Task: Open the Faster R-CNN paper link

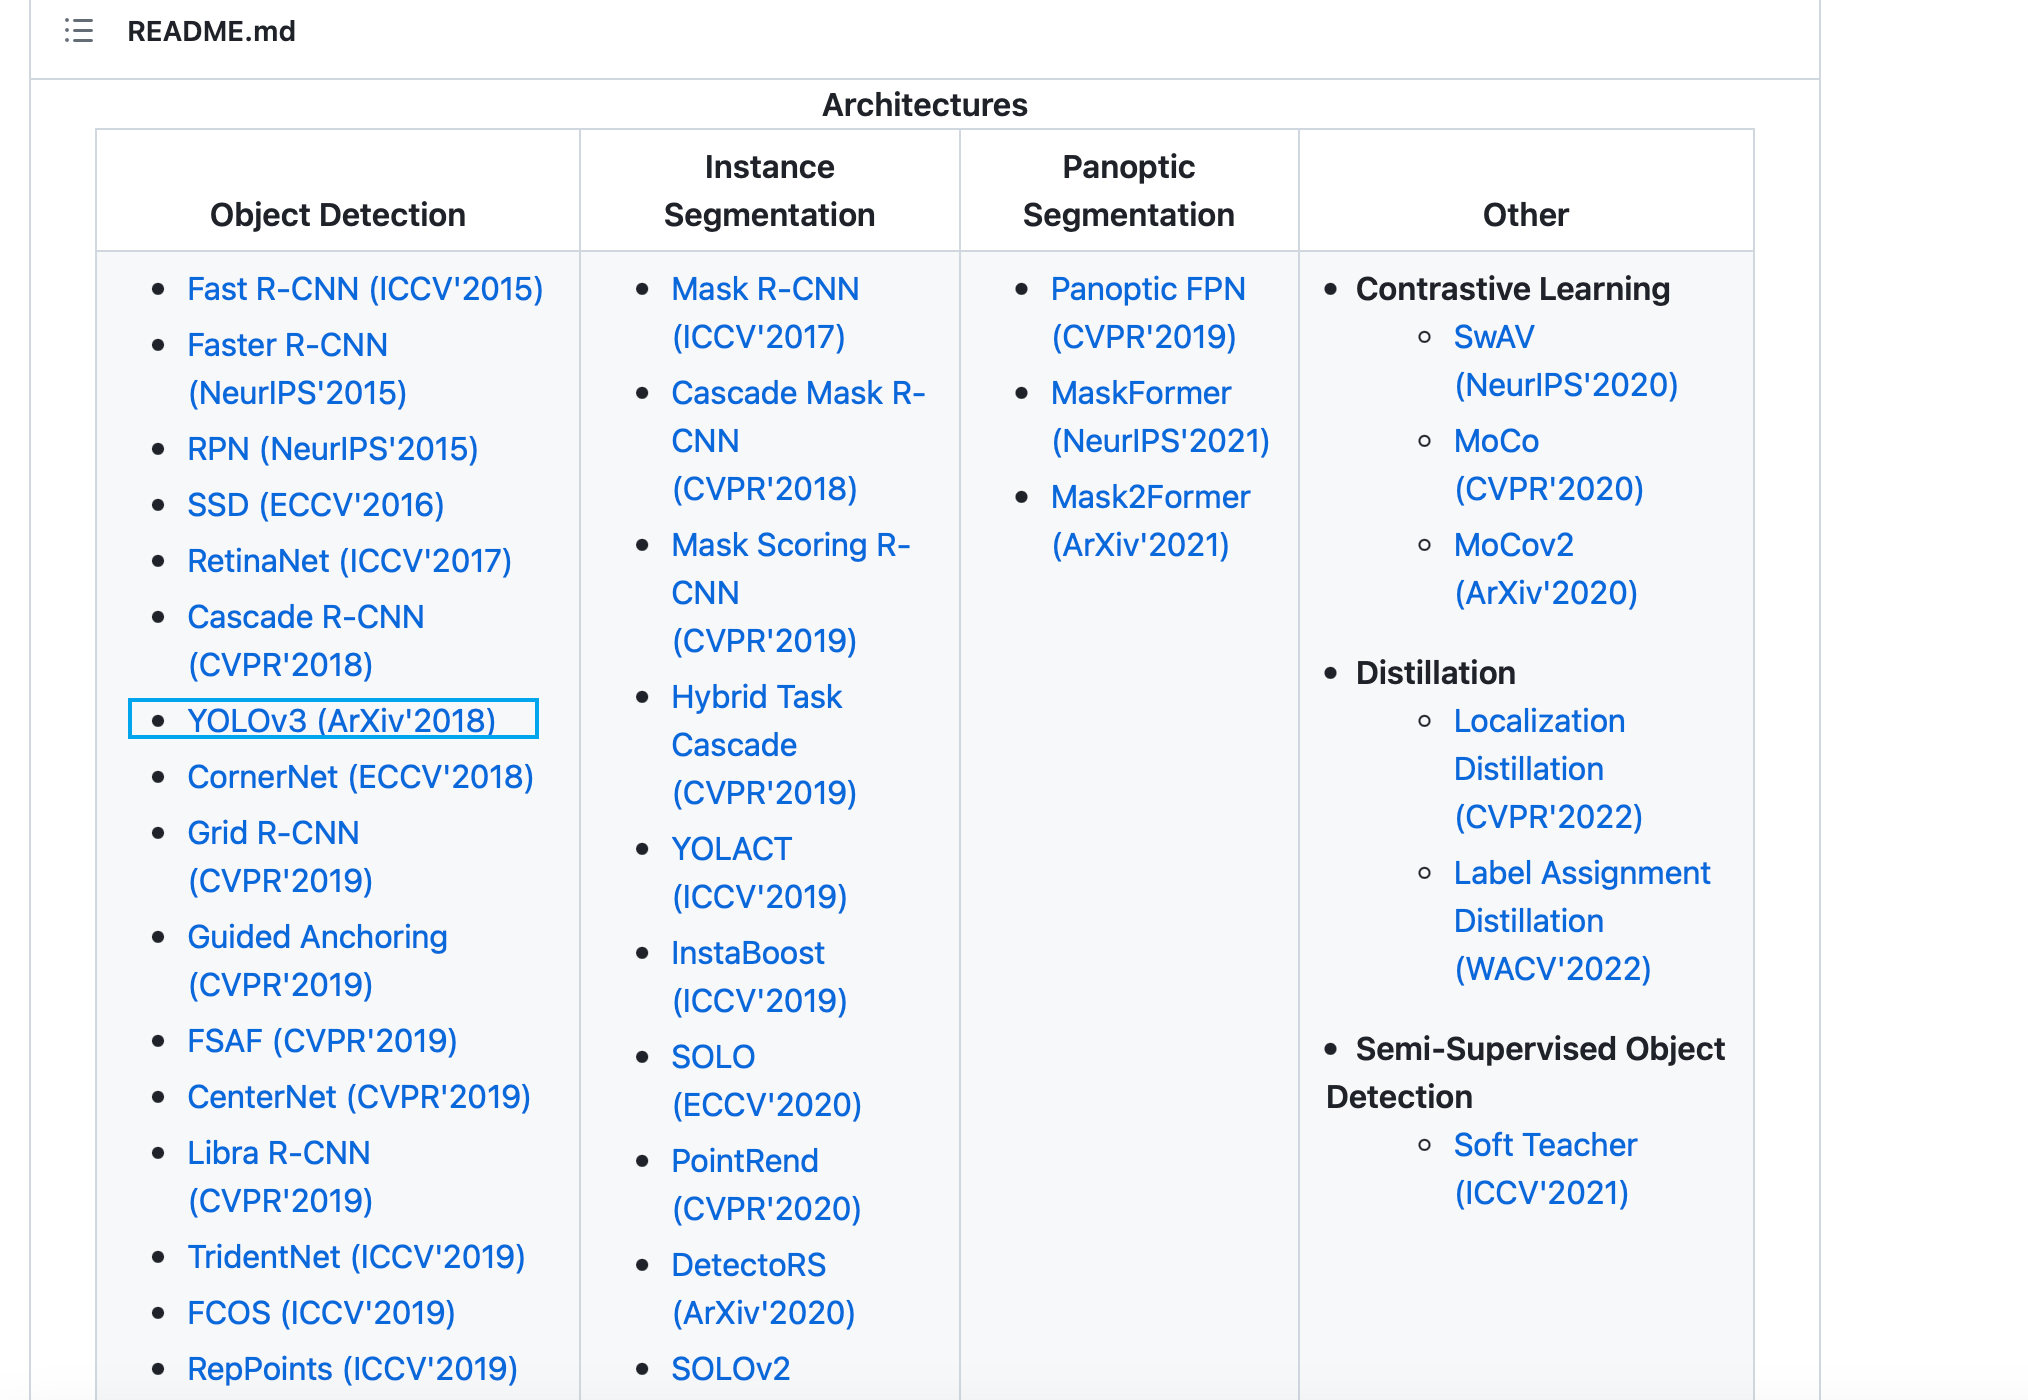Action: pyautogui.click(x=287, y=345)
